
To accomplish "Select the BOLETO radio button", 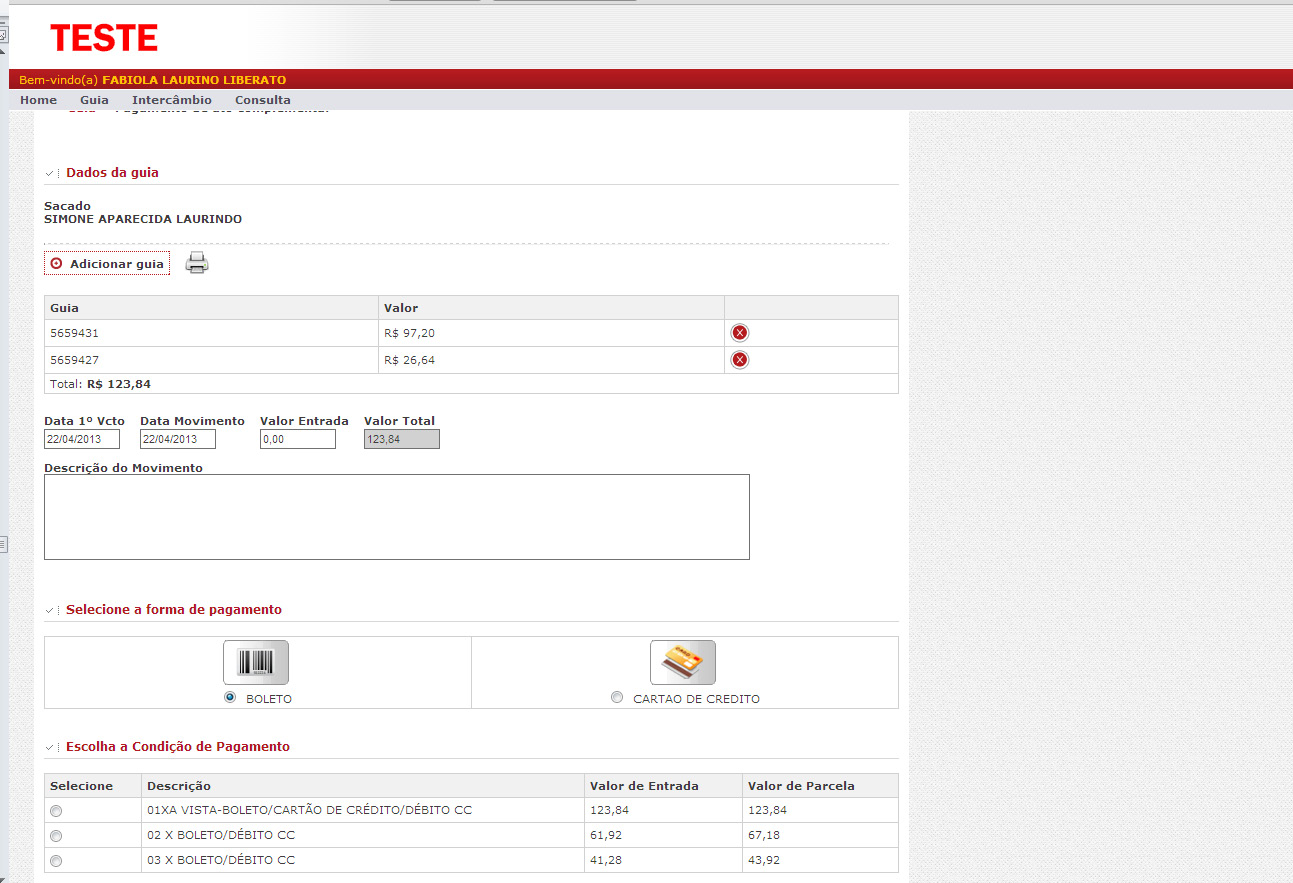I will coord(231,697).
